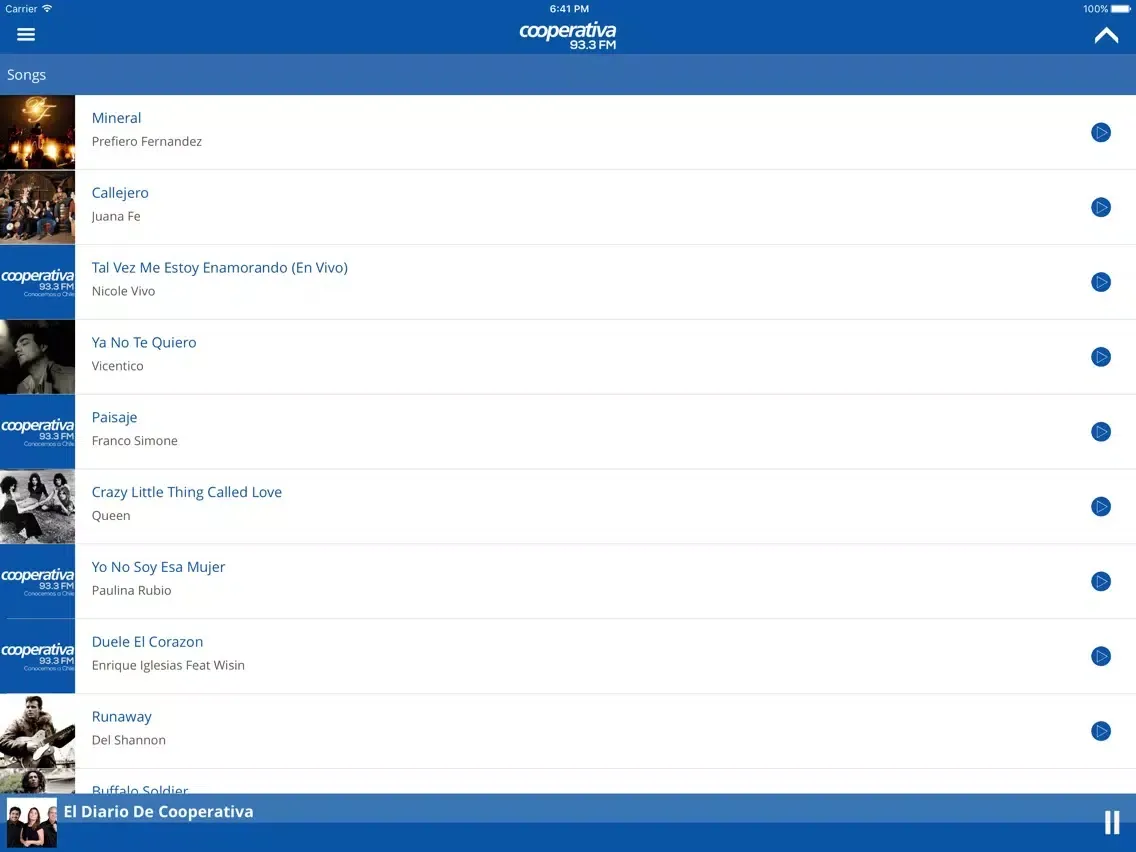Open Mineral album artwork
This screenshot has height=852, width=1136.
coord(37,133)
